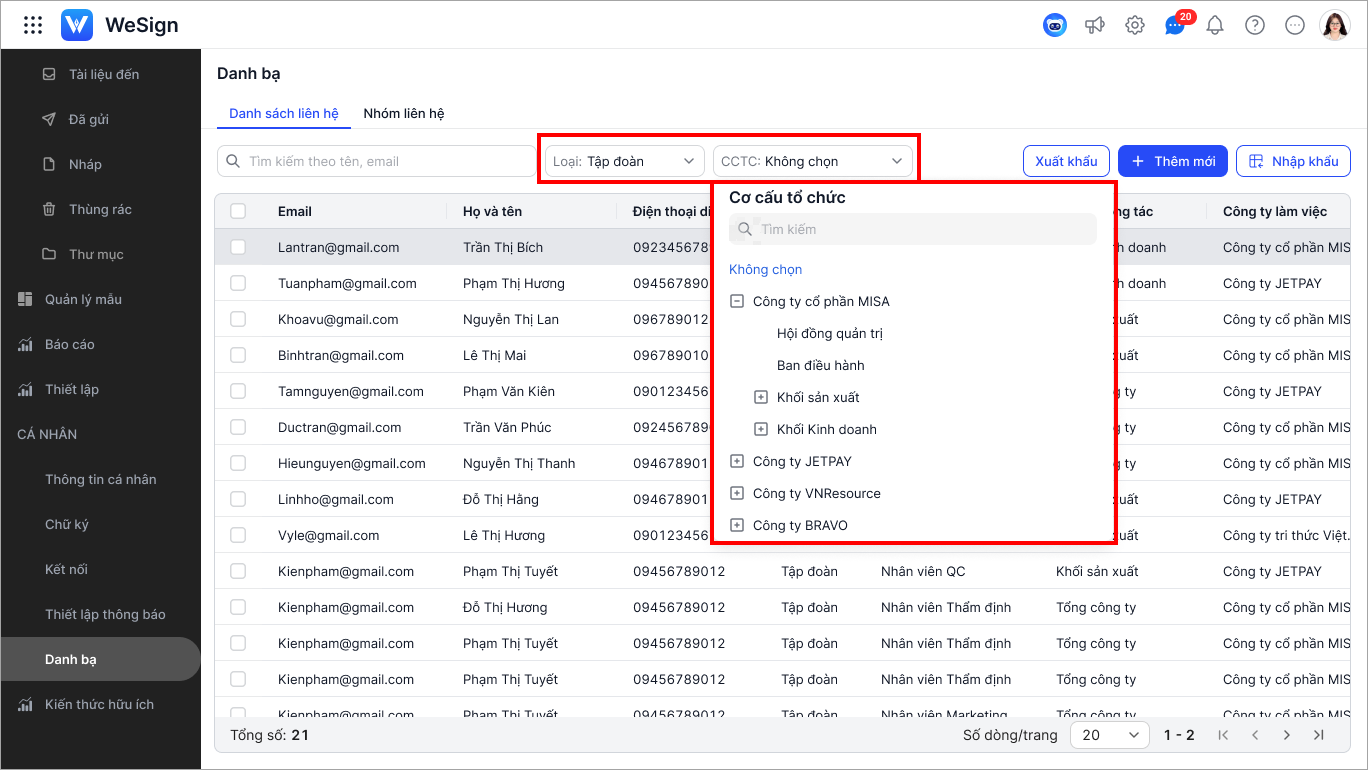Open the chatbot assistant icon
Image resolution: width=1368 pixels, height=770 pixels.
point(1055,25)
